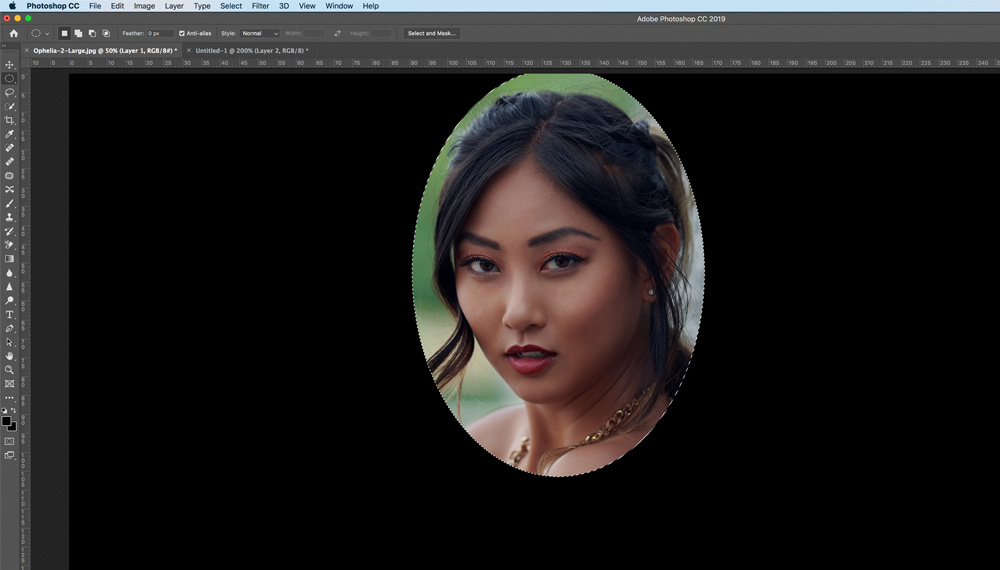This screenshot has width=1000, height=570.
Task: Select the Elliptical Marquee tool in toolbox
Action: click(10, 78)
